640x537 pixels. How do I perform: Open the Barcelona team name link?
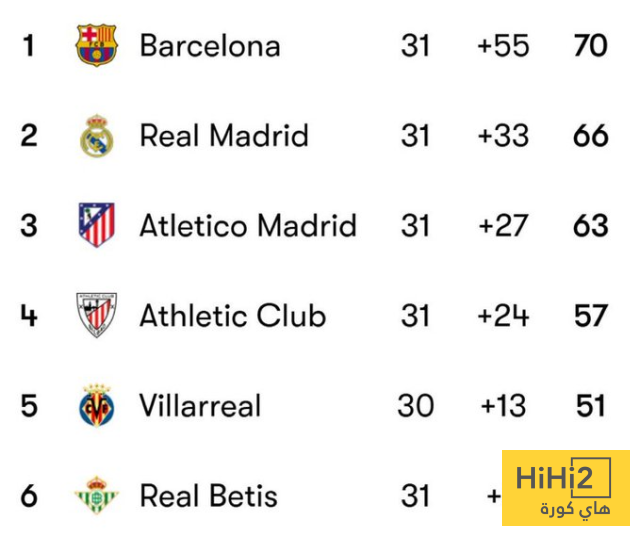pyautogui.click(x=209, y=46)
